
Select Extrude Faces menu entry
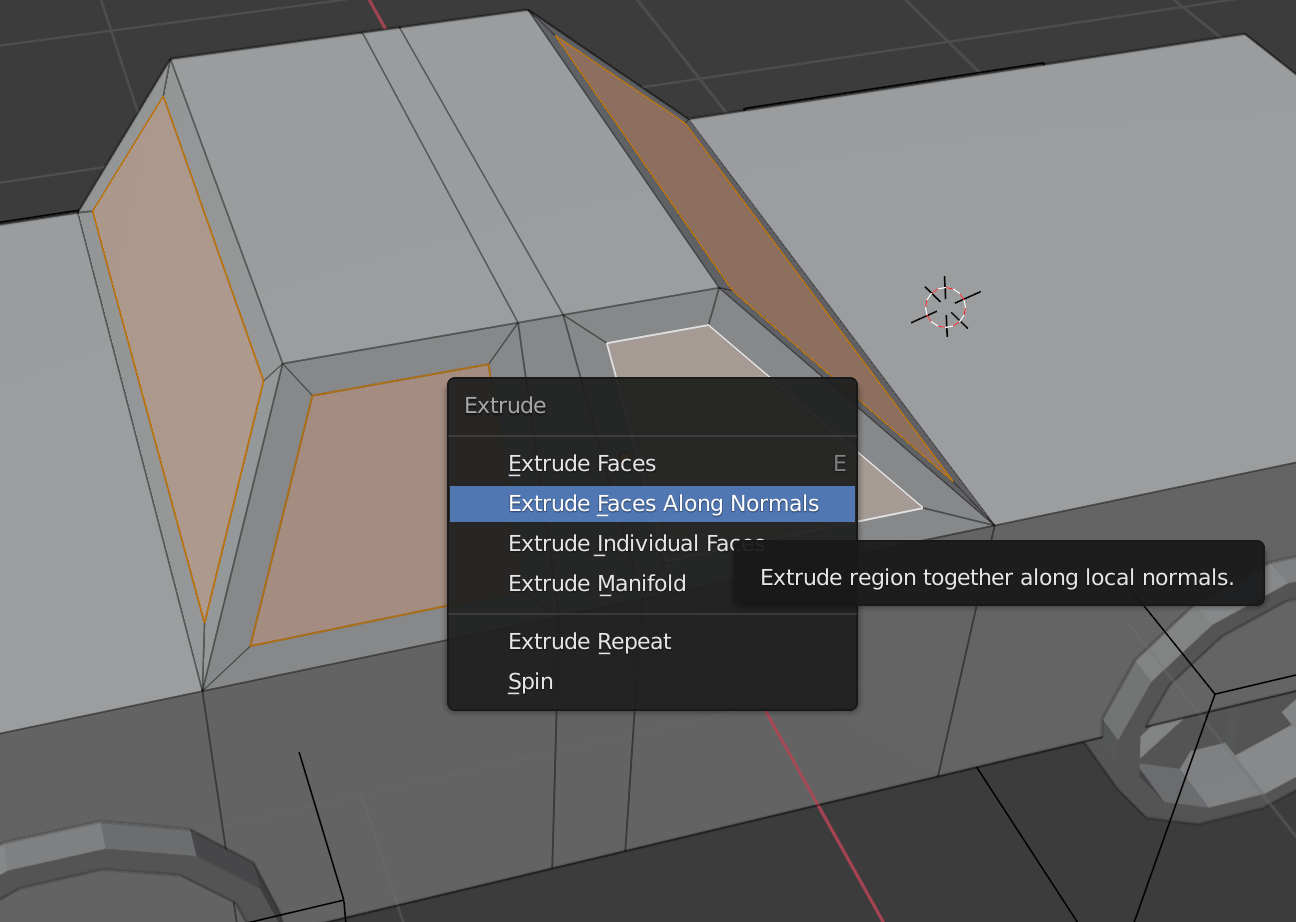[x=652, y=463]
